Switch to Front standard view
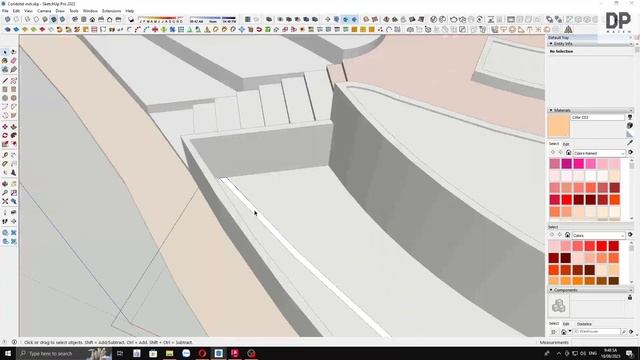The height and width of the screenshot is (360, 640). [92, 19]
